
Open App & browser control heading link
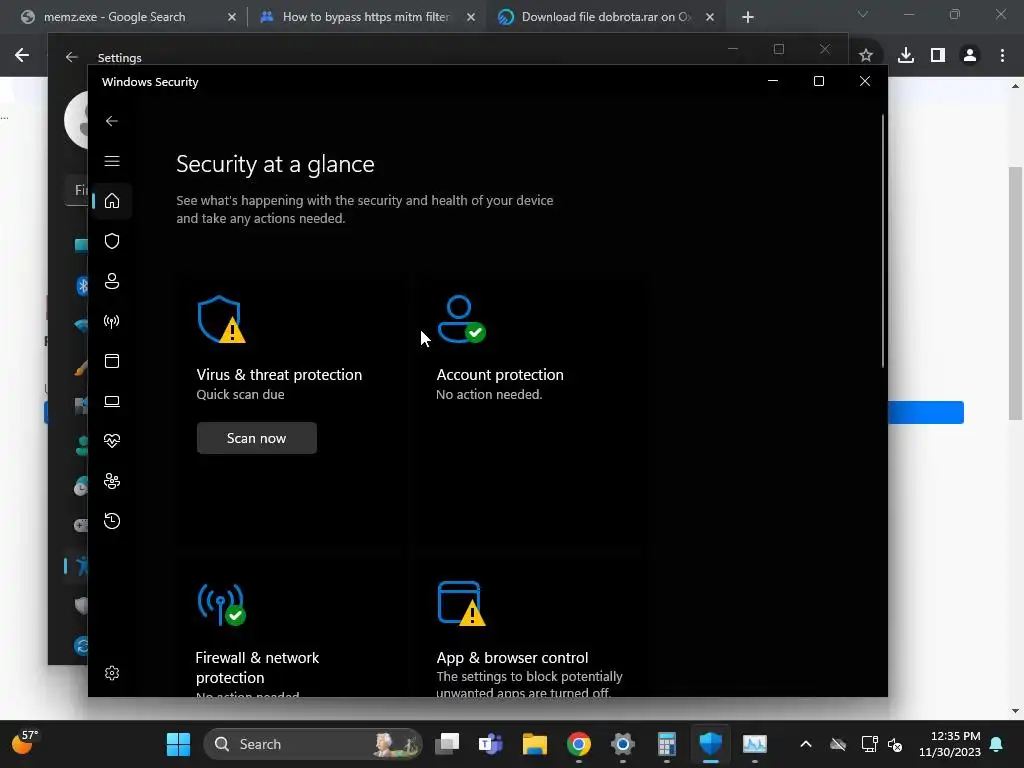512,658
